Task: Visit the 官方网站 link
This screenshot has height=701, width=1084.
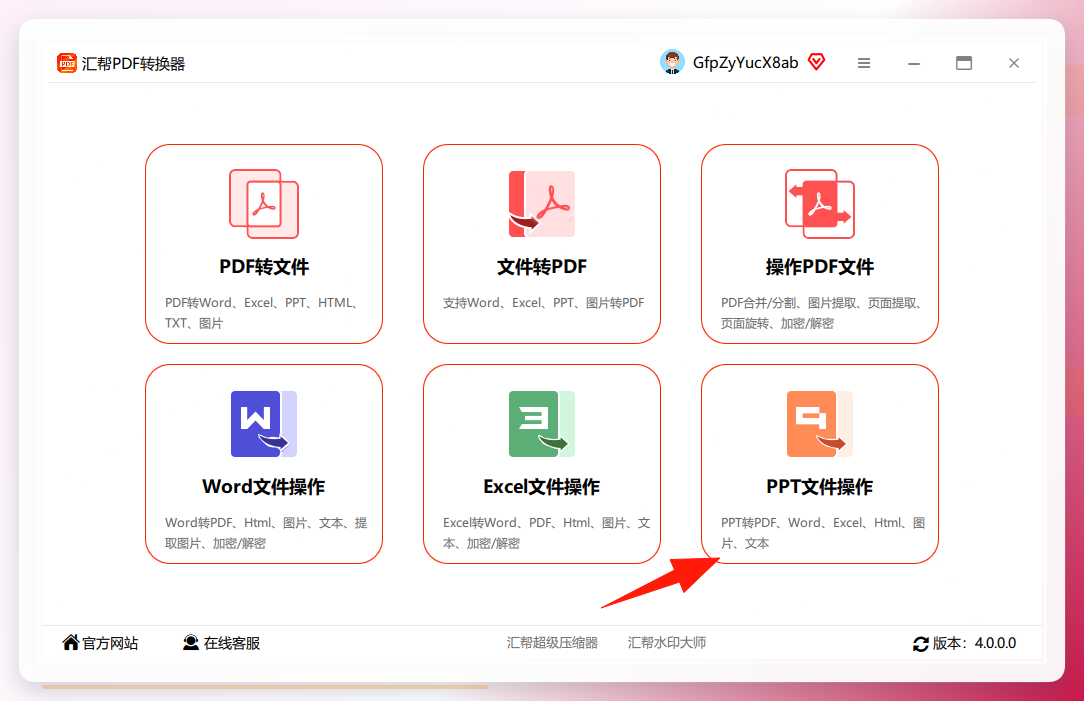Action: pyautogui.click(x=110, y=643)
